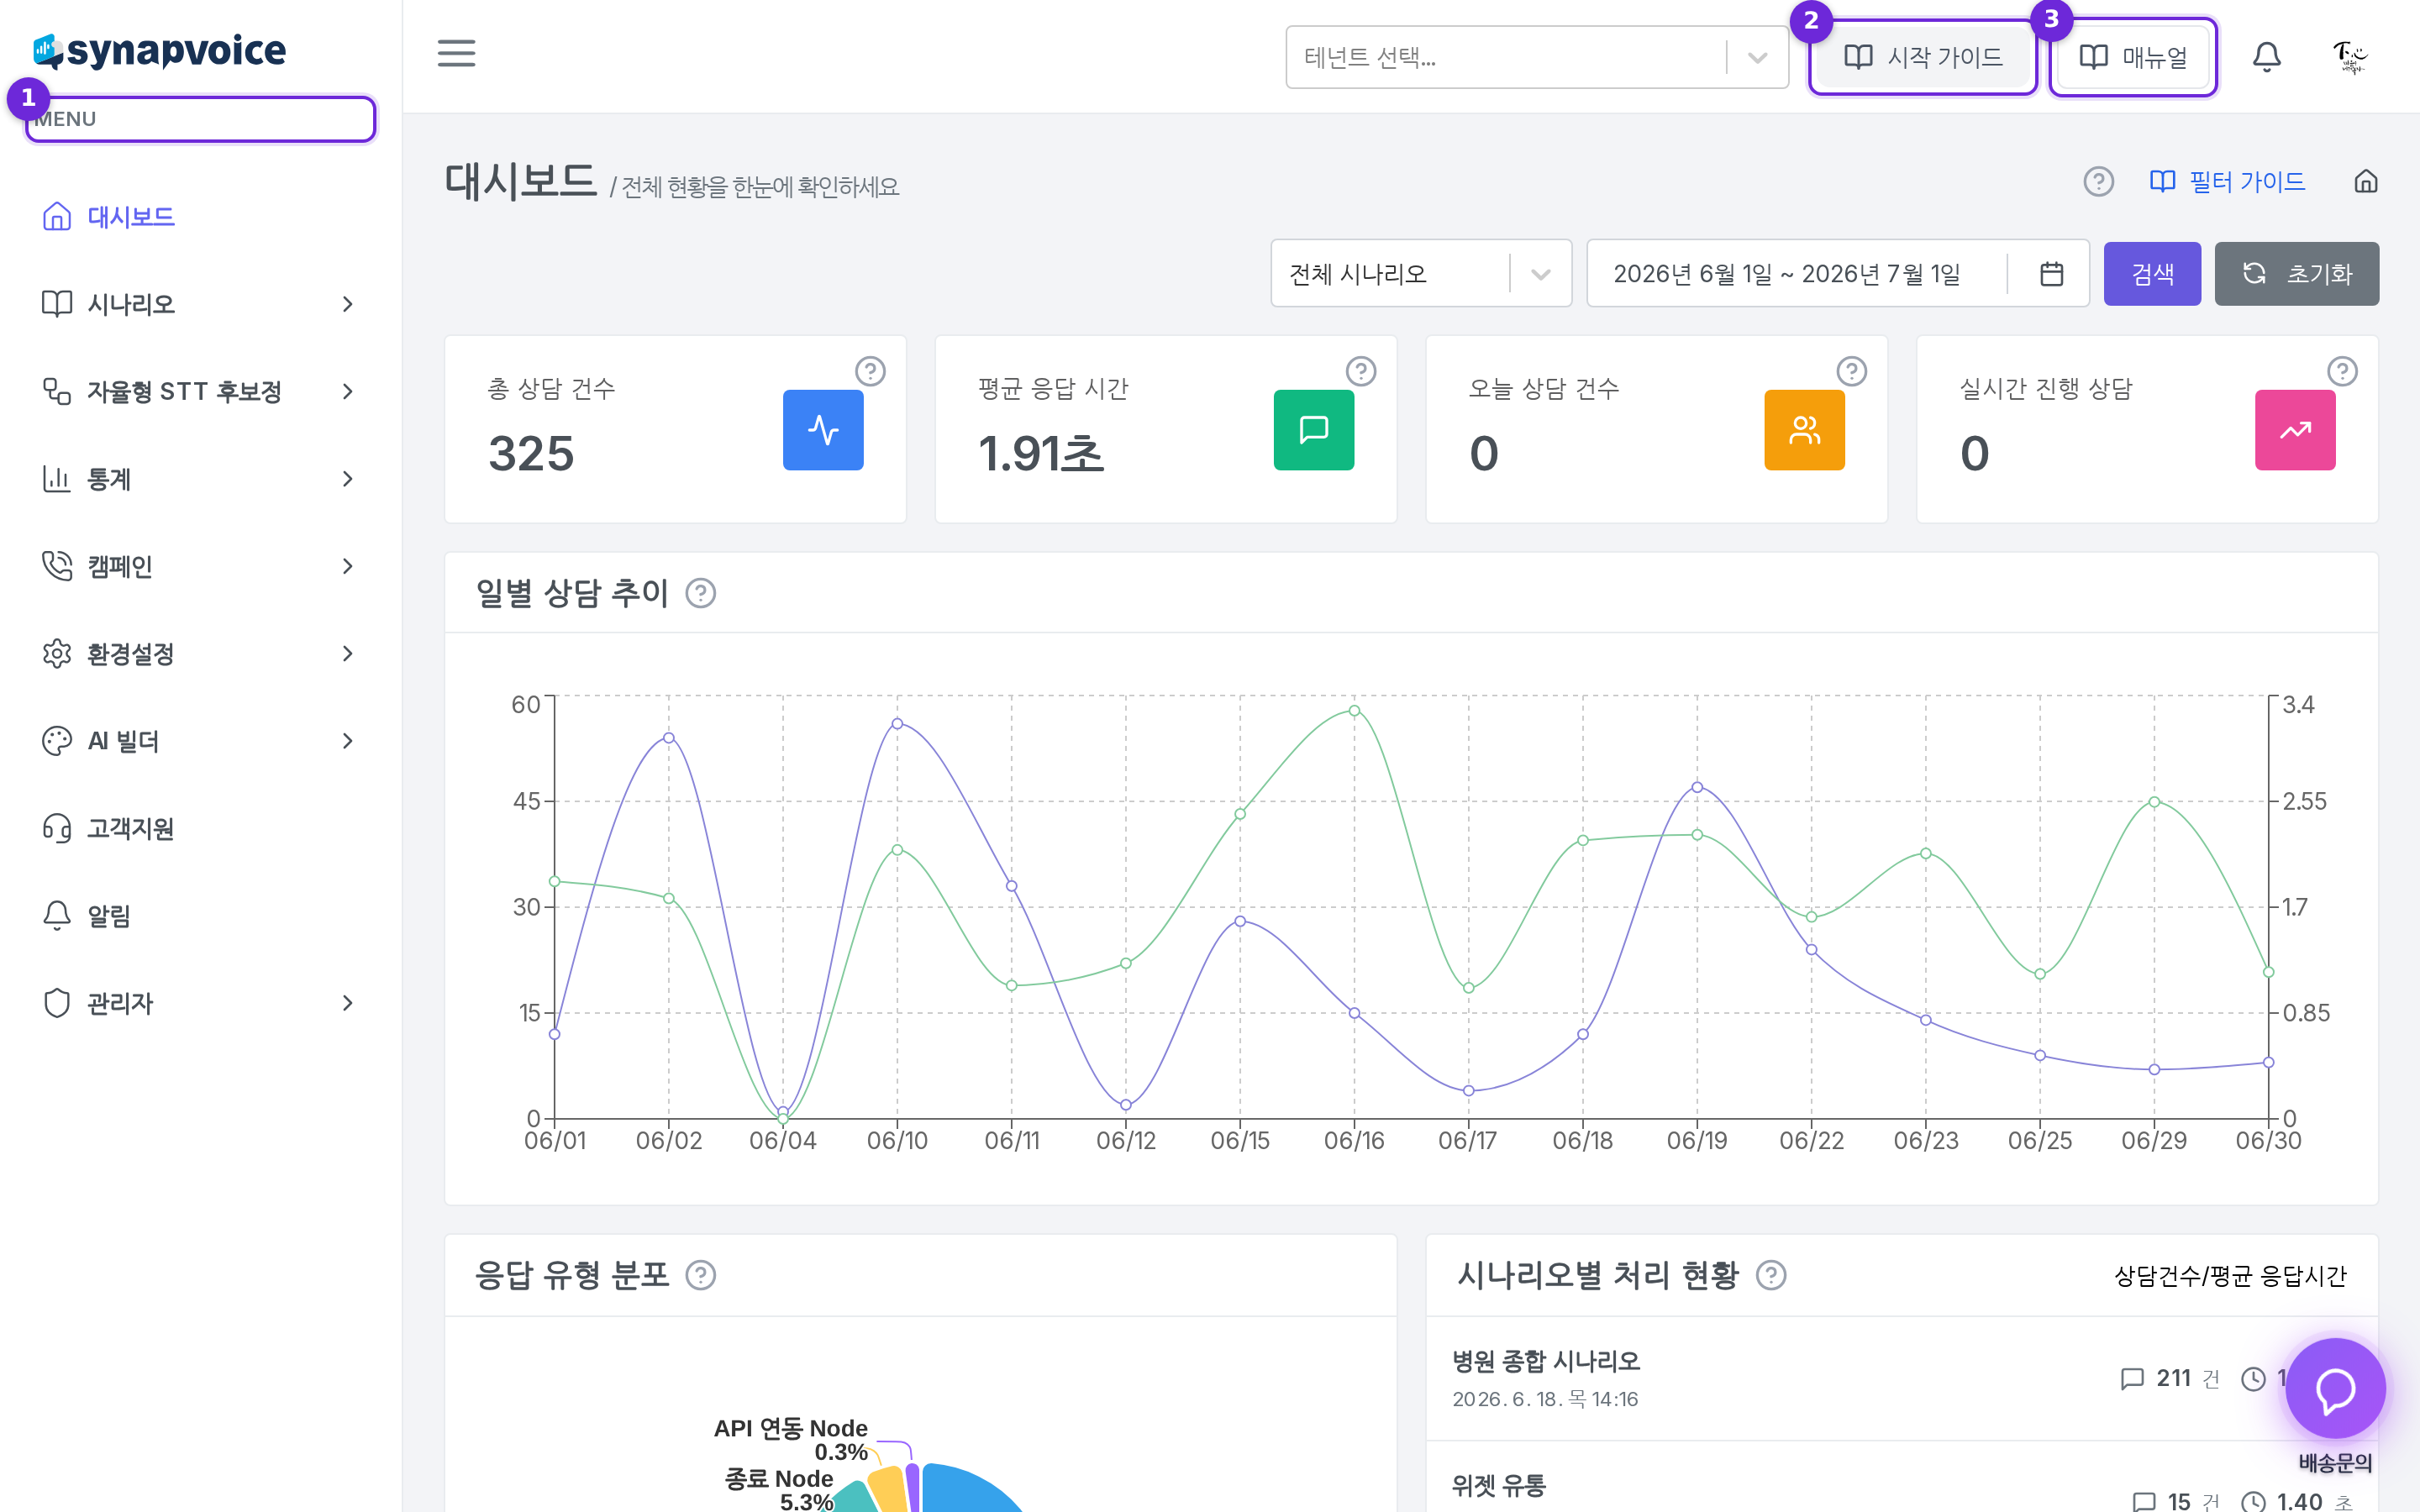Go to 대시보드 in sidebar
The height and width of the screenshot is (1512, 2420).
pyautogui.click(x=200, y=216)
